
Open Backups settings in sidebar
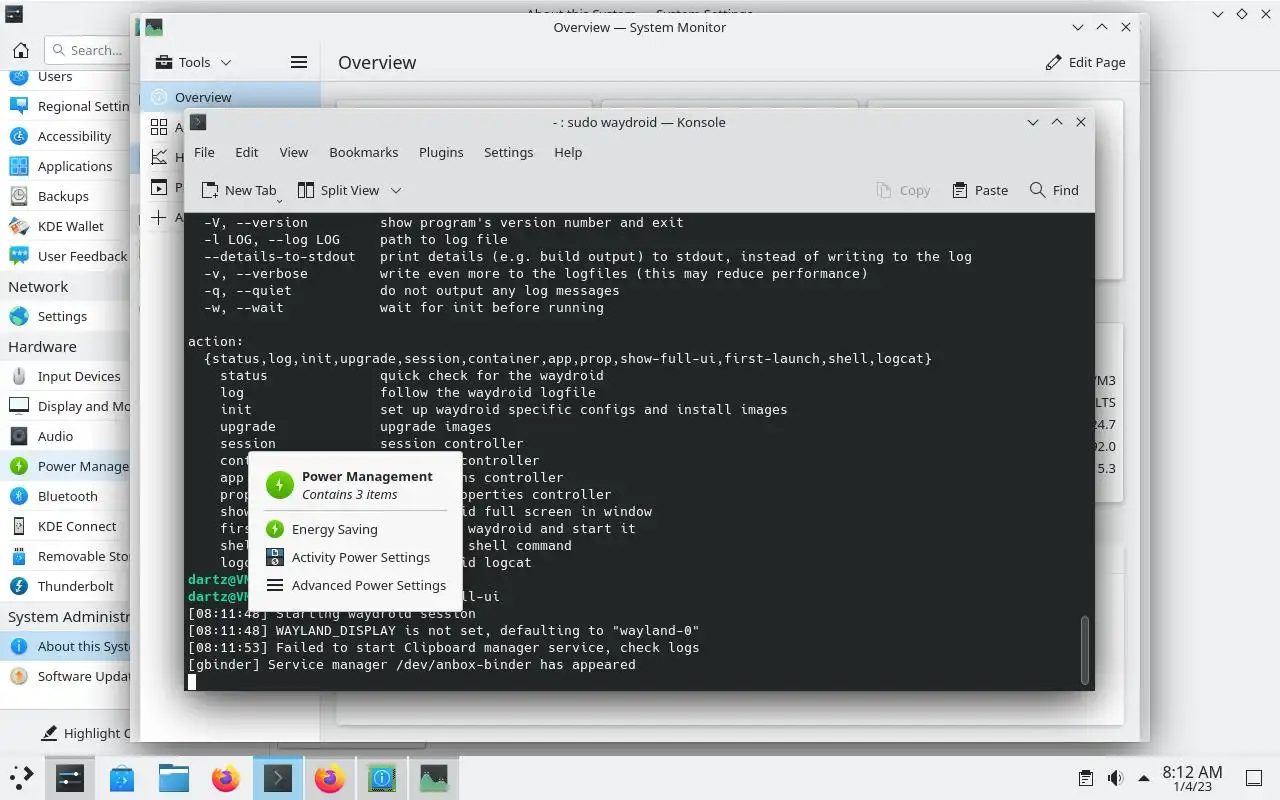coord(66,196)
